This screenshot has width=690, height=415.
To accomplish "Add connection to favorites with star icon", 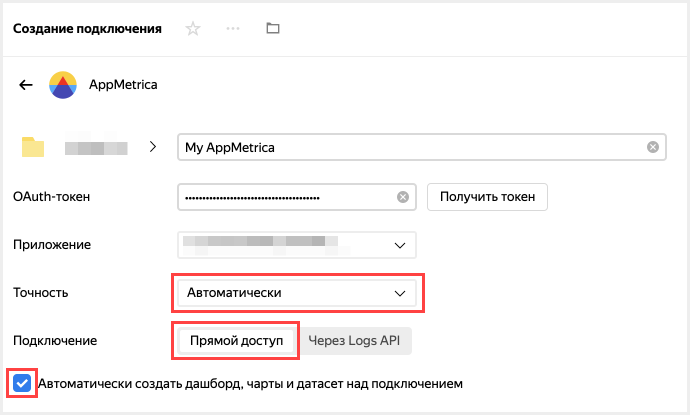I will [x=193, y=29].
